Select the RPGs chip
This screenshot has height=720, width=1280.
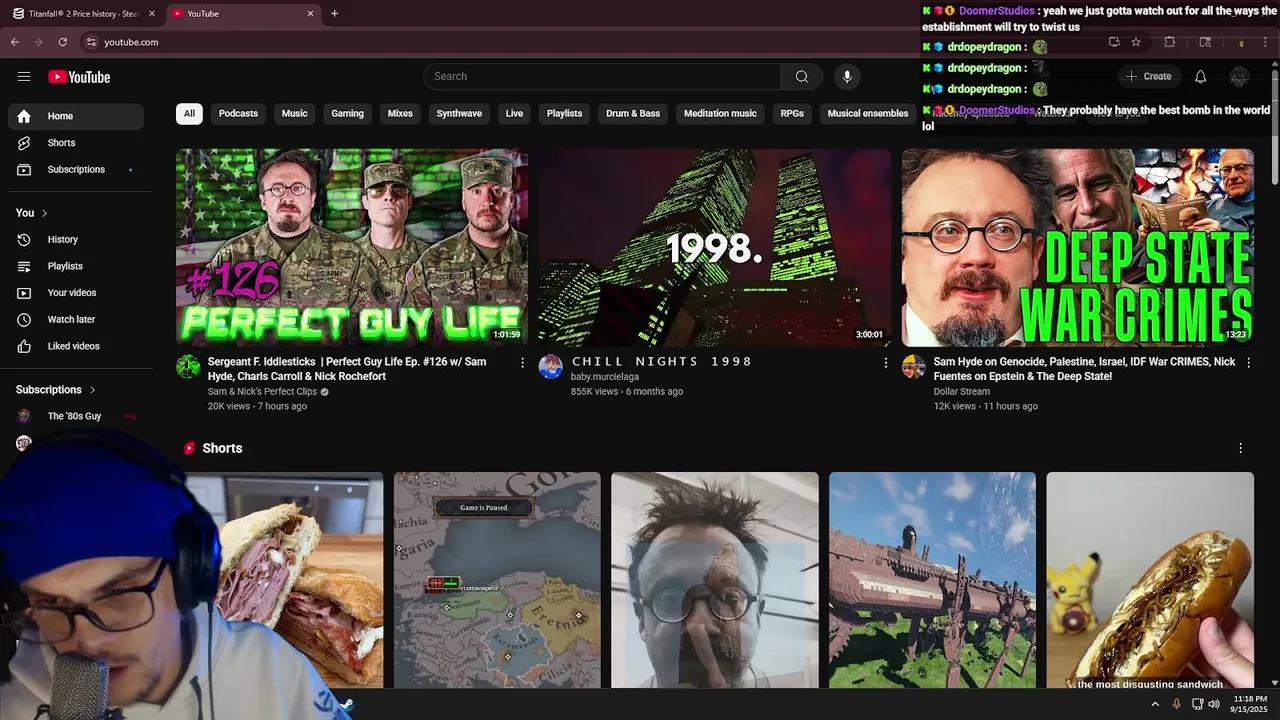[792, 114]
